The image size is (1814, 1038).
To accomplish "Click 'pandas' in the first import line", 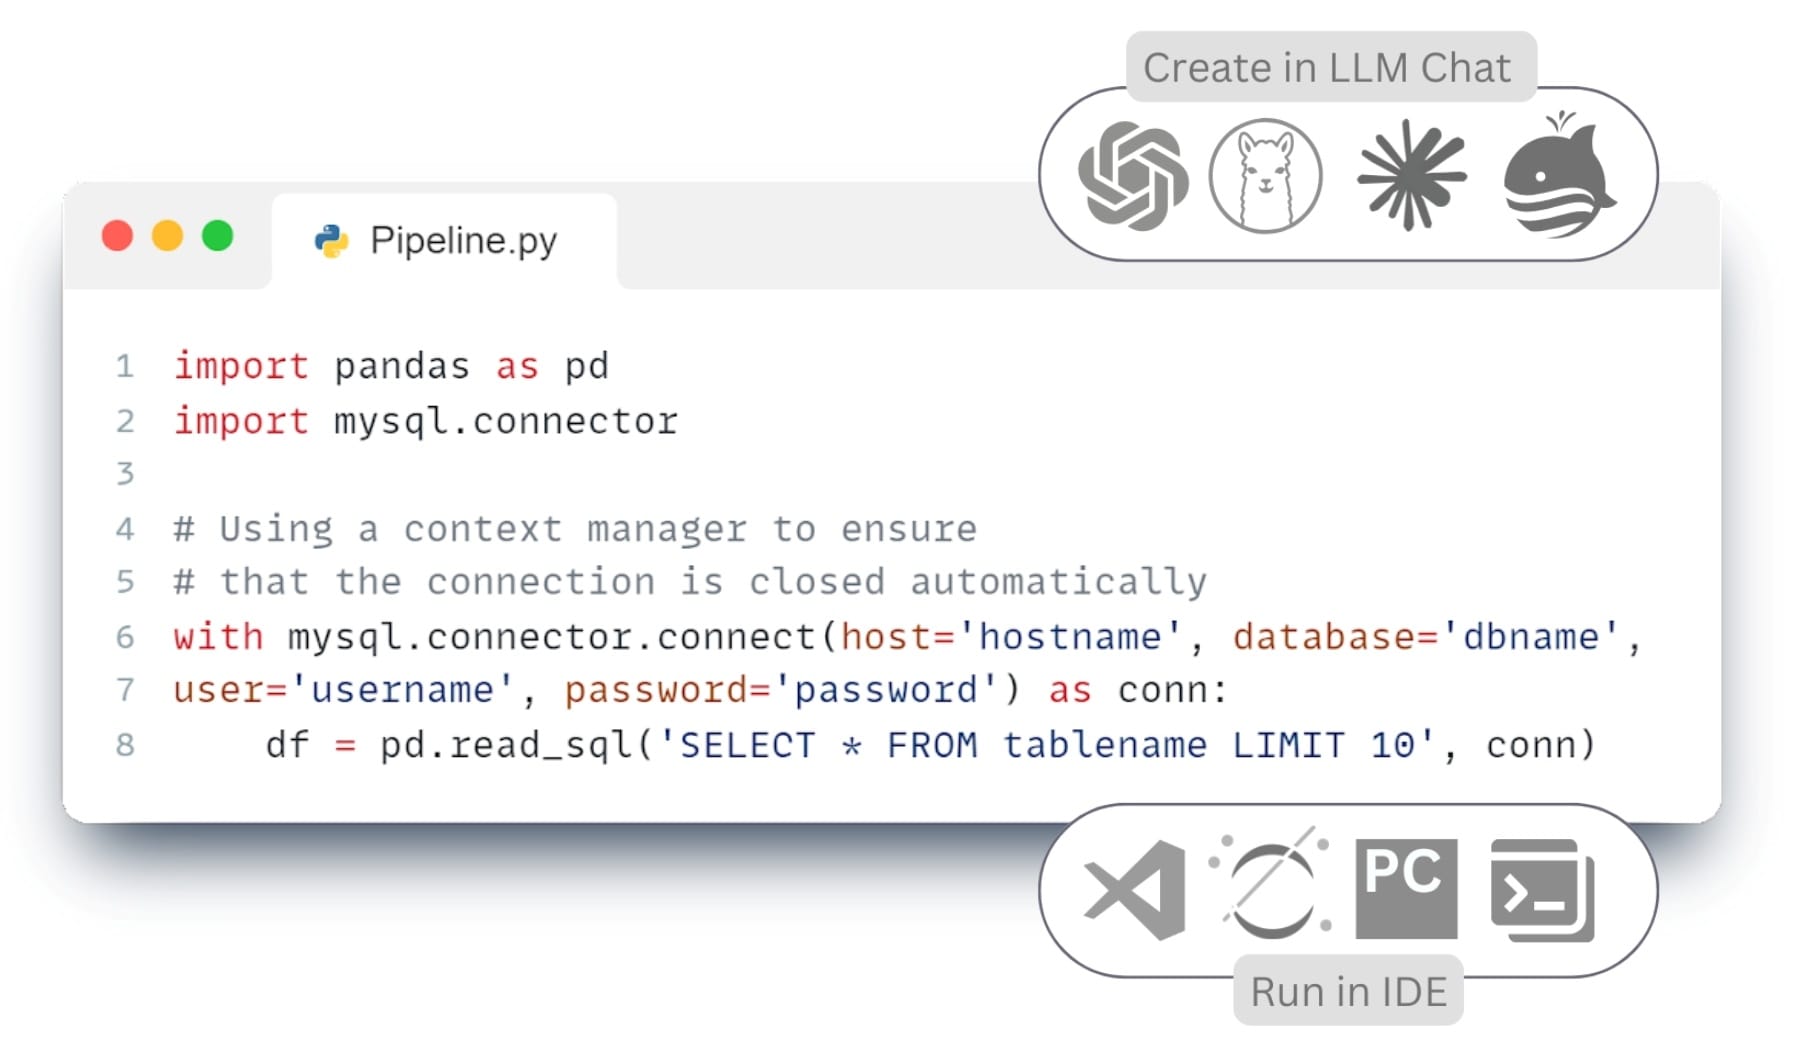I will coord(402,366).
